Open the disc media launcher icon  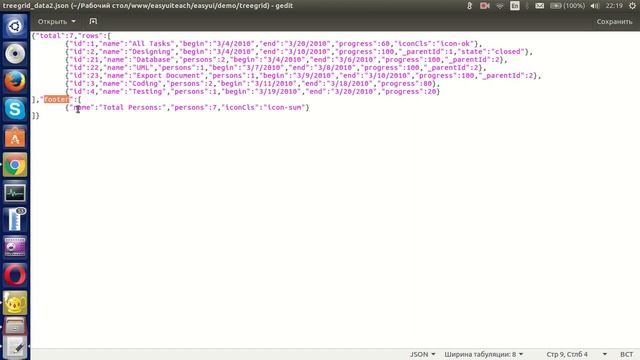point(15,54)
